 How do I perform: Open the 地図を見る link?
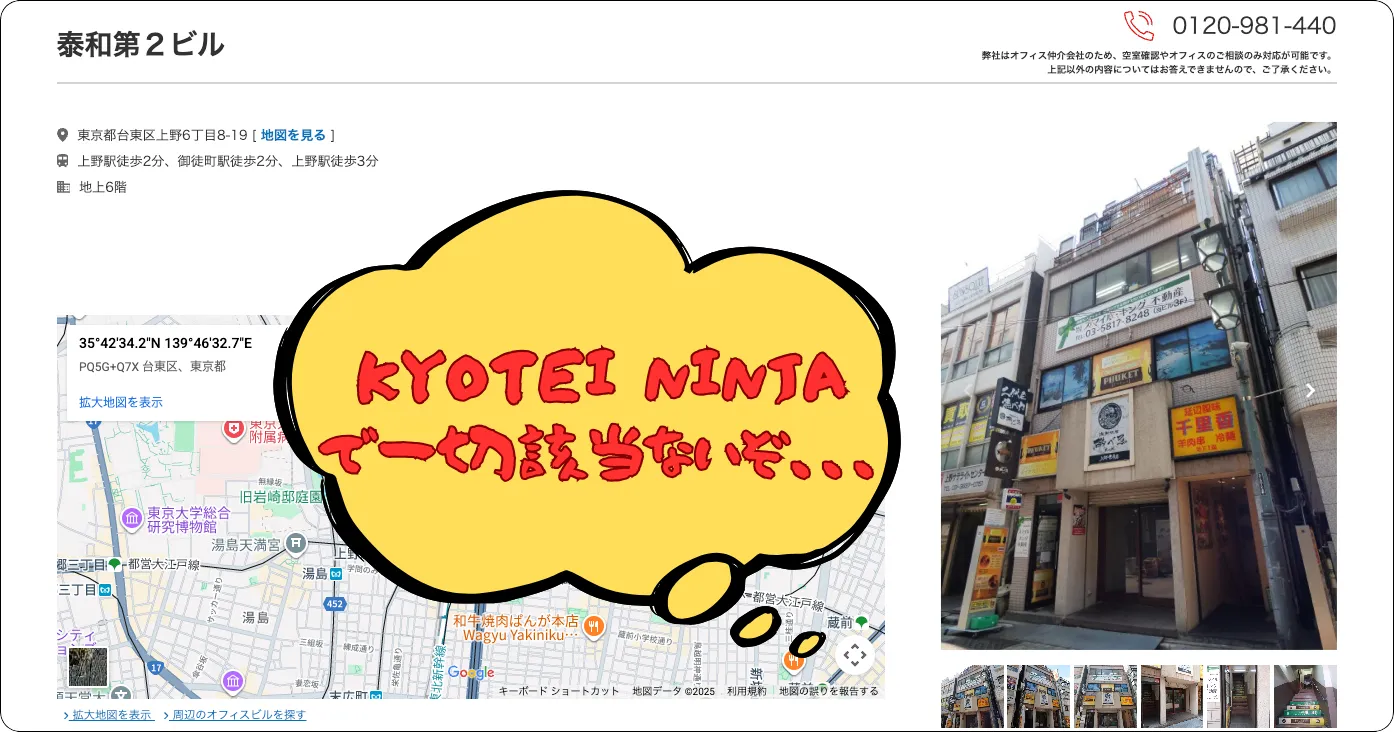click(293, 134)
